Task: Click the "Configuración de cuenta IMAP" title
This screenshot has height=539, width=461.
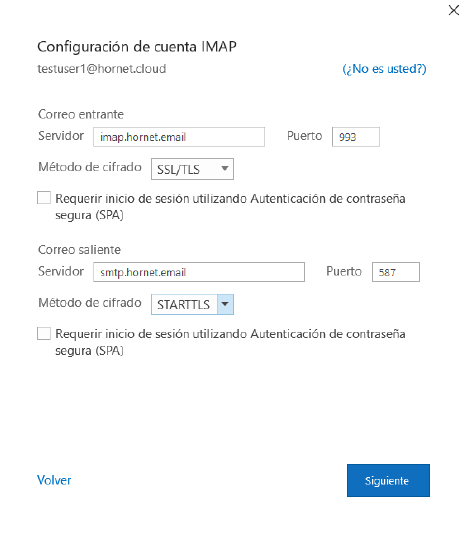Action: (137, 46)
